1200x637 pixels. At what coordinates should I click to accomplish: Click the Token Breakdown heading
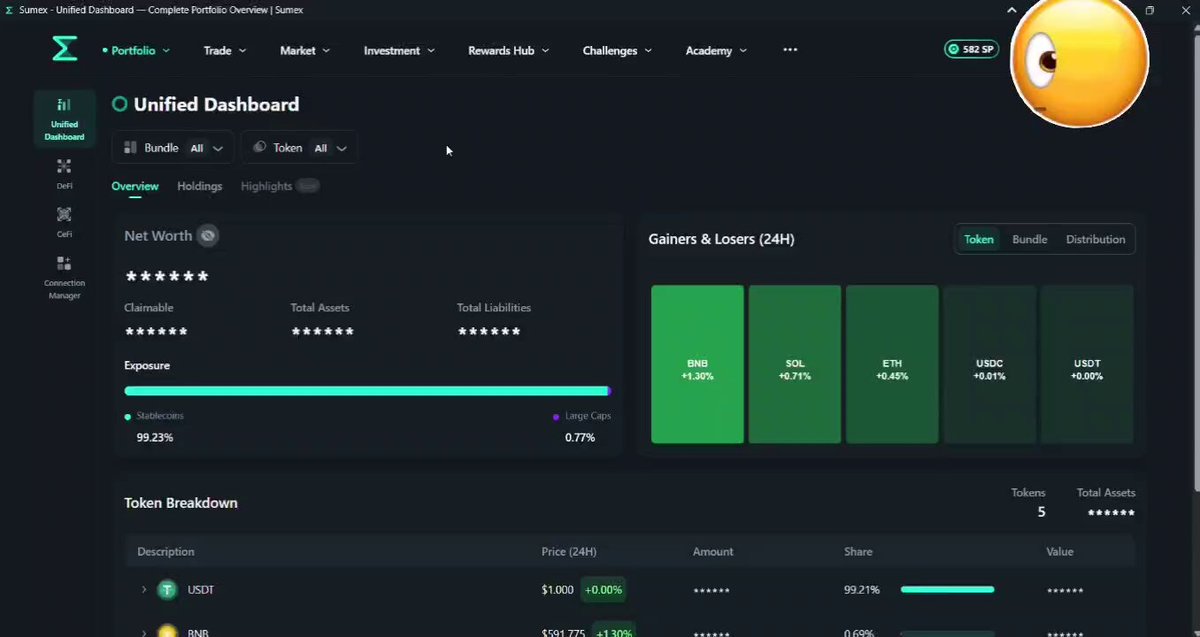[181, 503]
